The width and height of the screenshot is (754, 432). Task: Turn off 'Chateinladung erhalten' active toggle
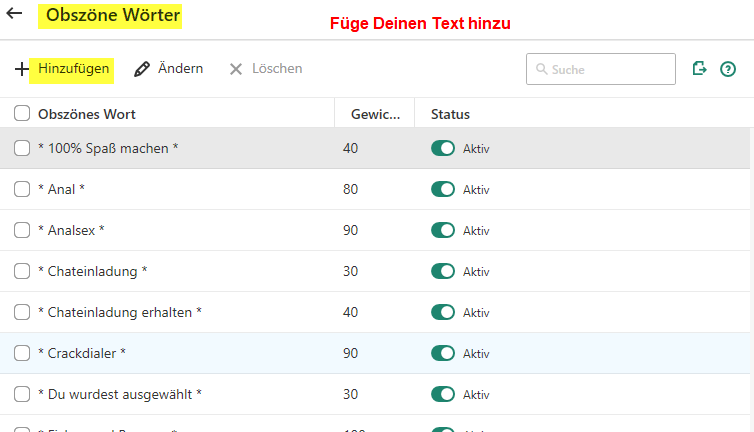(443, 312)
